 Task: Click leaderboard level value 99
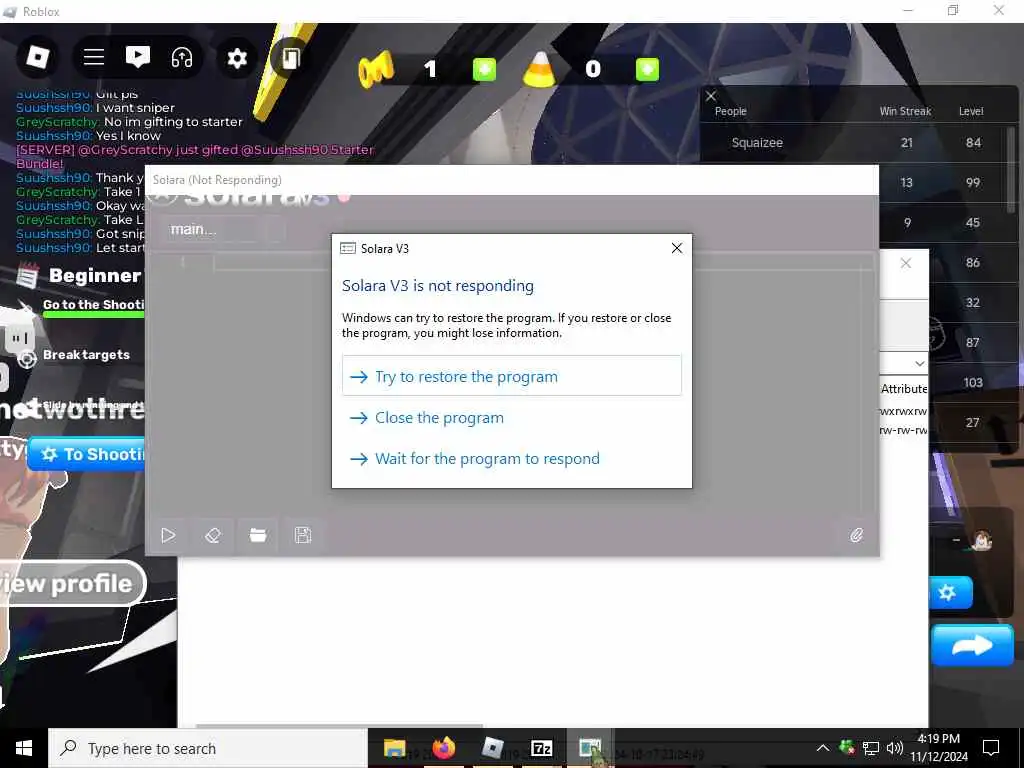click(973, 183)
